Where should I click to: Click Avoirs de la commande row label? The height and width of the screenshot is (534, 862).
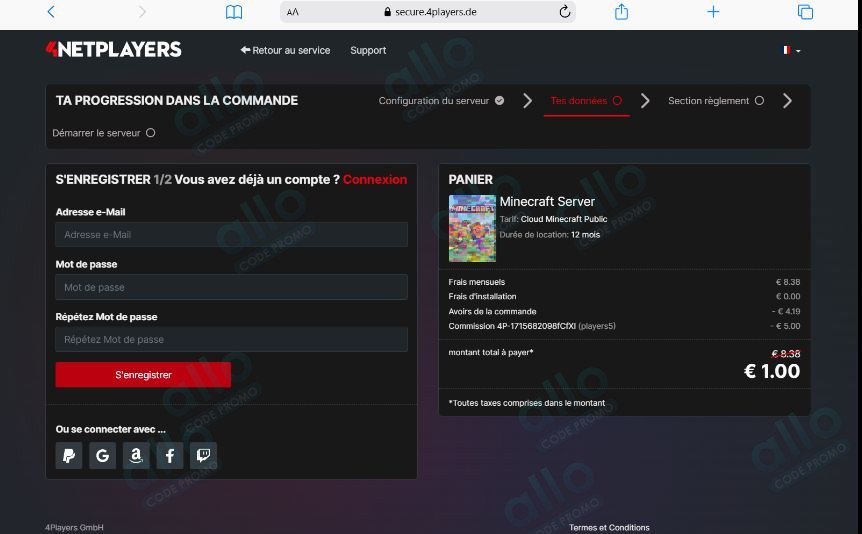(x=492, y=311)
